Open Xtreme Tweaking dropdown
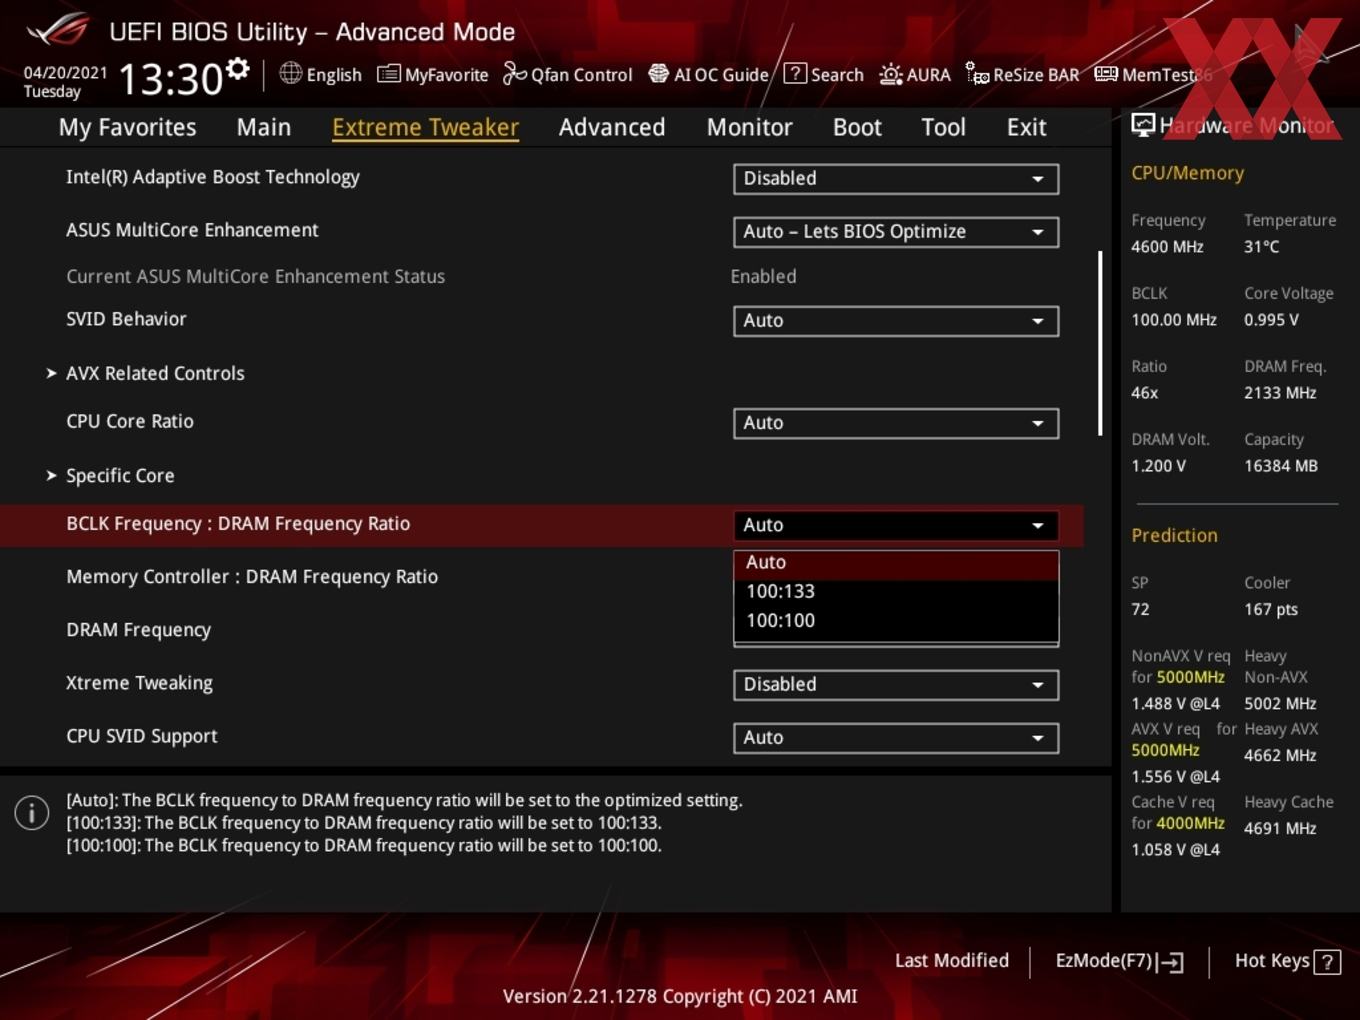Viewport: 1360px width, 1020px height. tap(896, 684)
